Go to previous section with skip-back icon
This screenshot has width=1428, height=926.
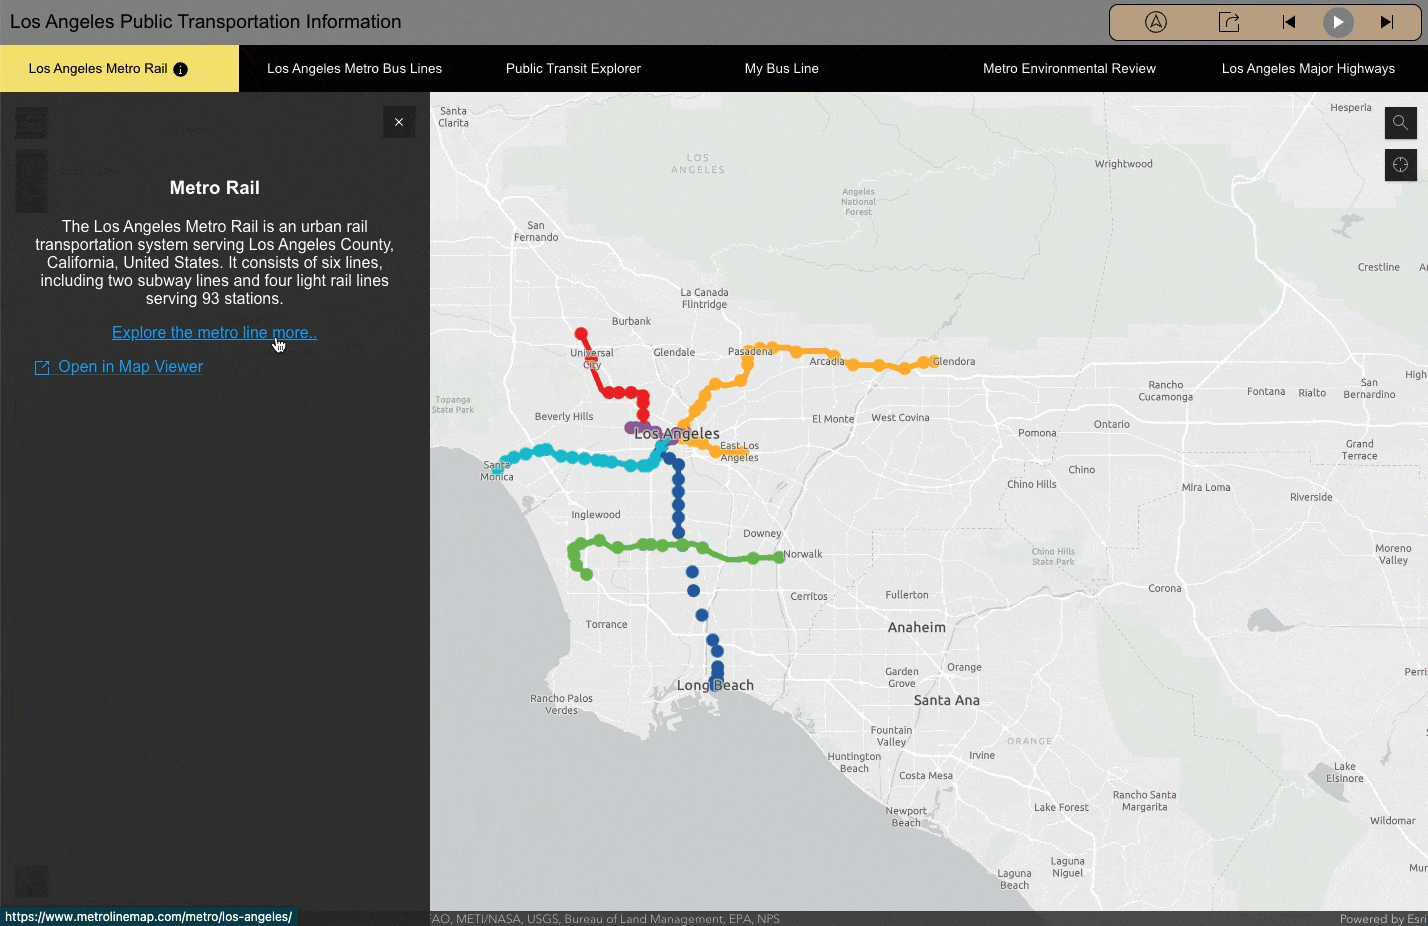1289,22
